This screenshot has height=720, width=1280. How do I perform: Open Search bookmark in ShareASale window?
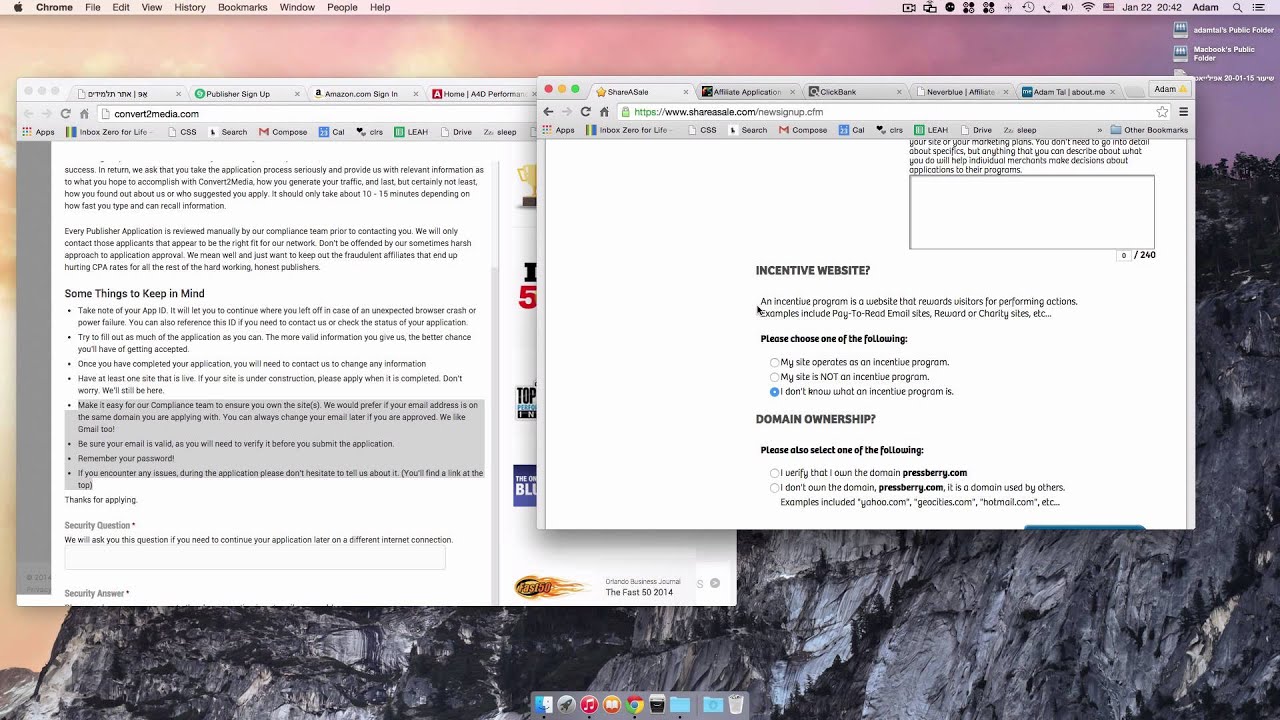pyautogui.click(x=747, y=130)
